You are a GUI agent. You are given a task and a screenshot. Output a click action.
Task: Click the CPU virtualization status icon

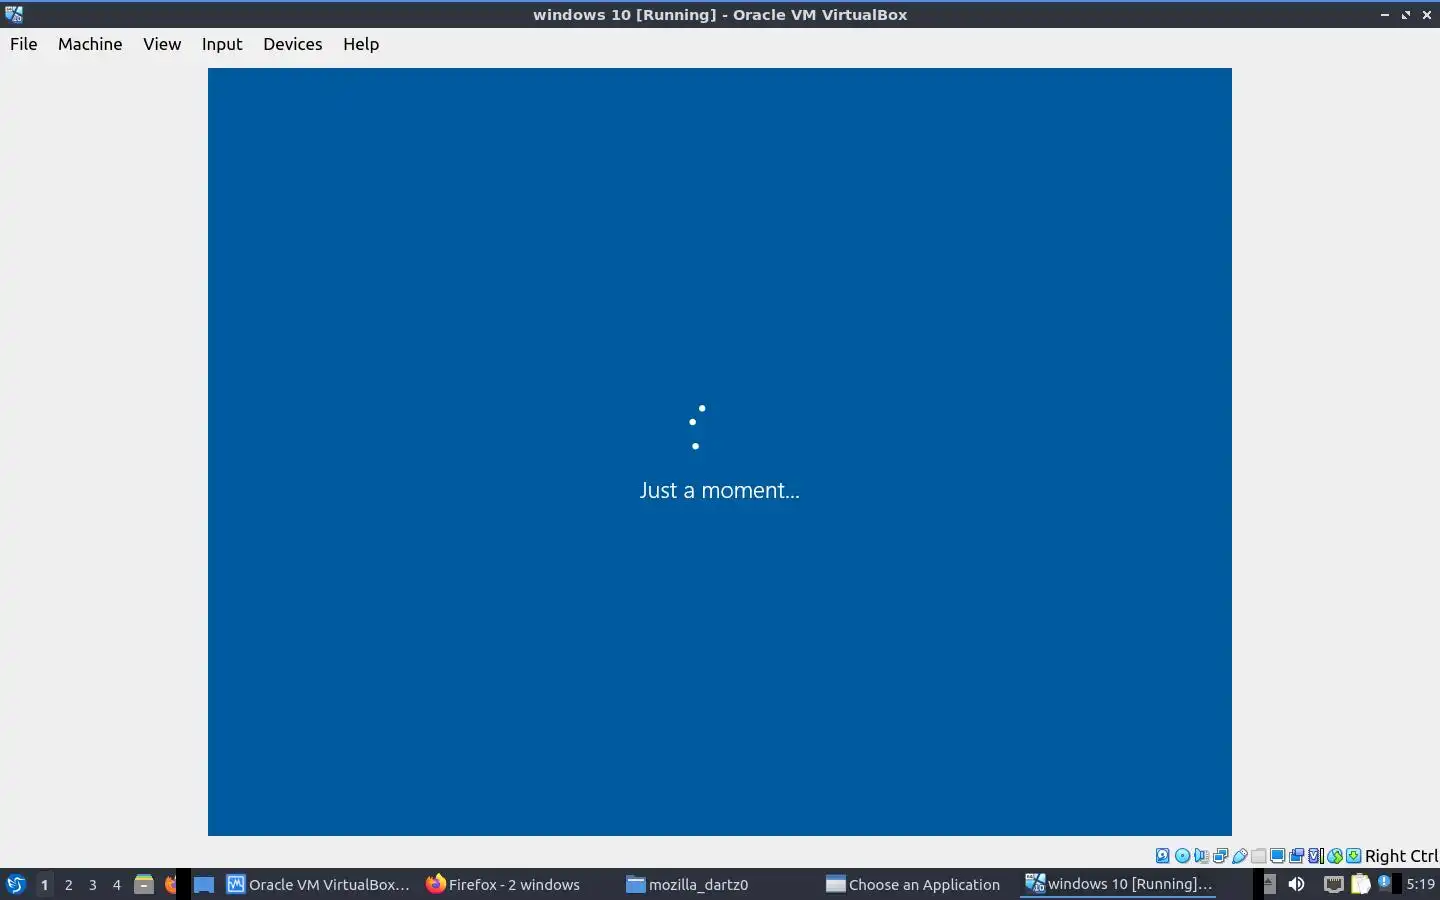tap(1316, 856)
